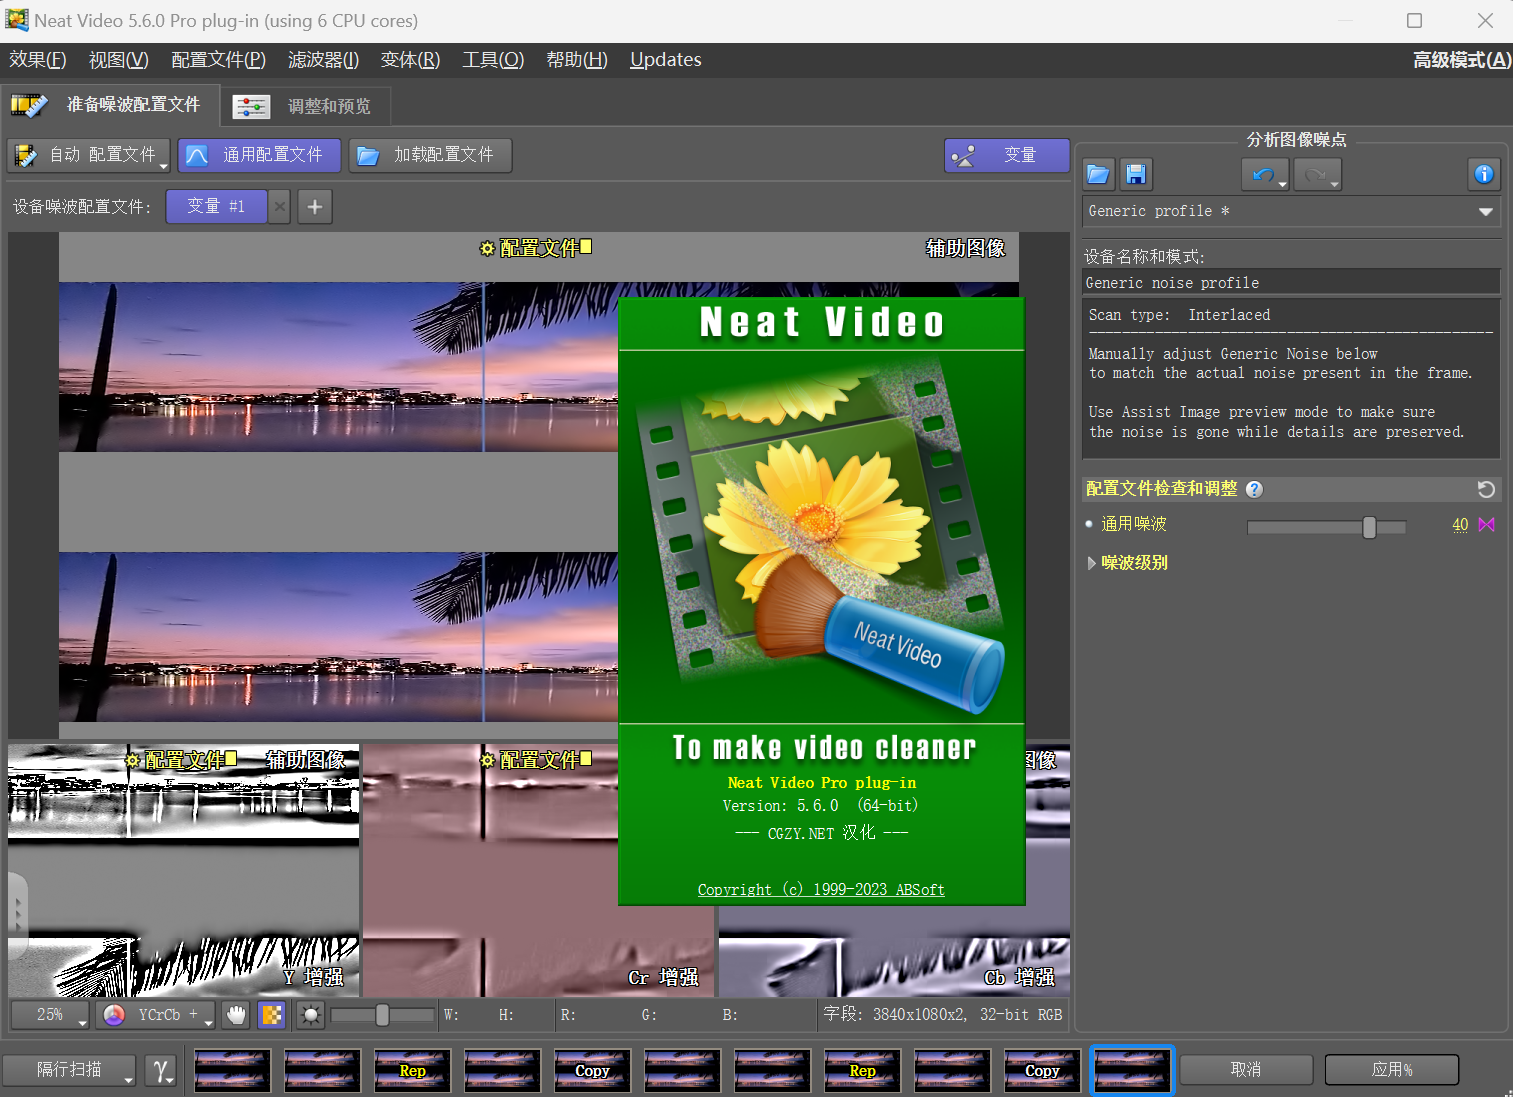Toggle 高级模式(A) advanced mode
Image resolution: width=1513 pixels, height=1097 pixels.
1461,60
